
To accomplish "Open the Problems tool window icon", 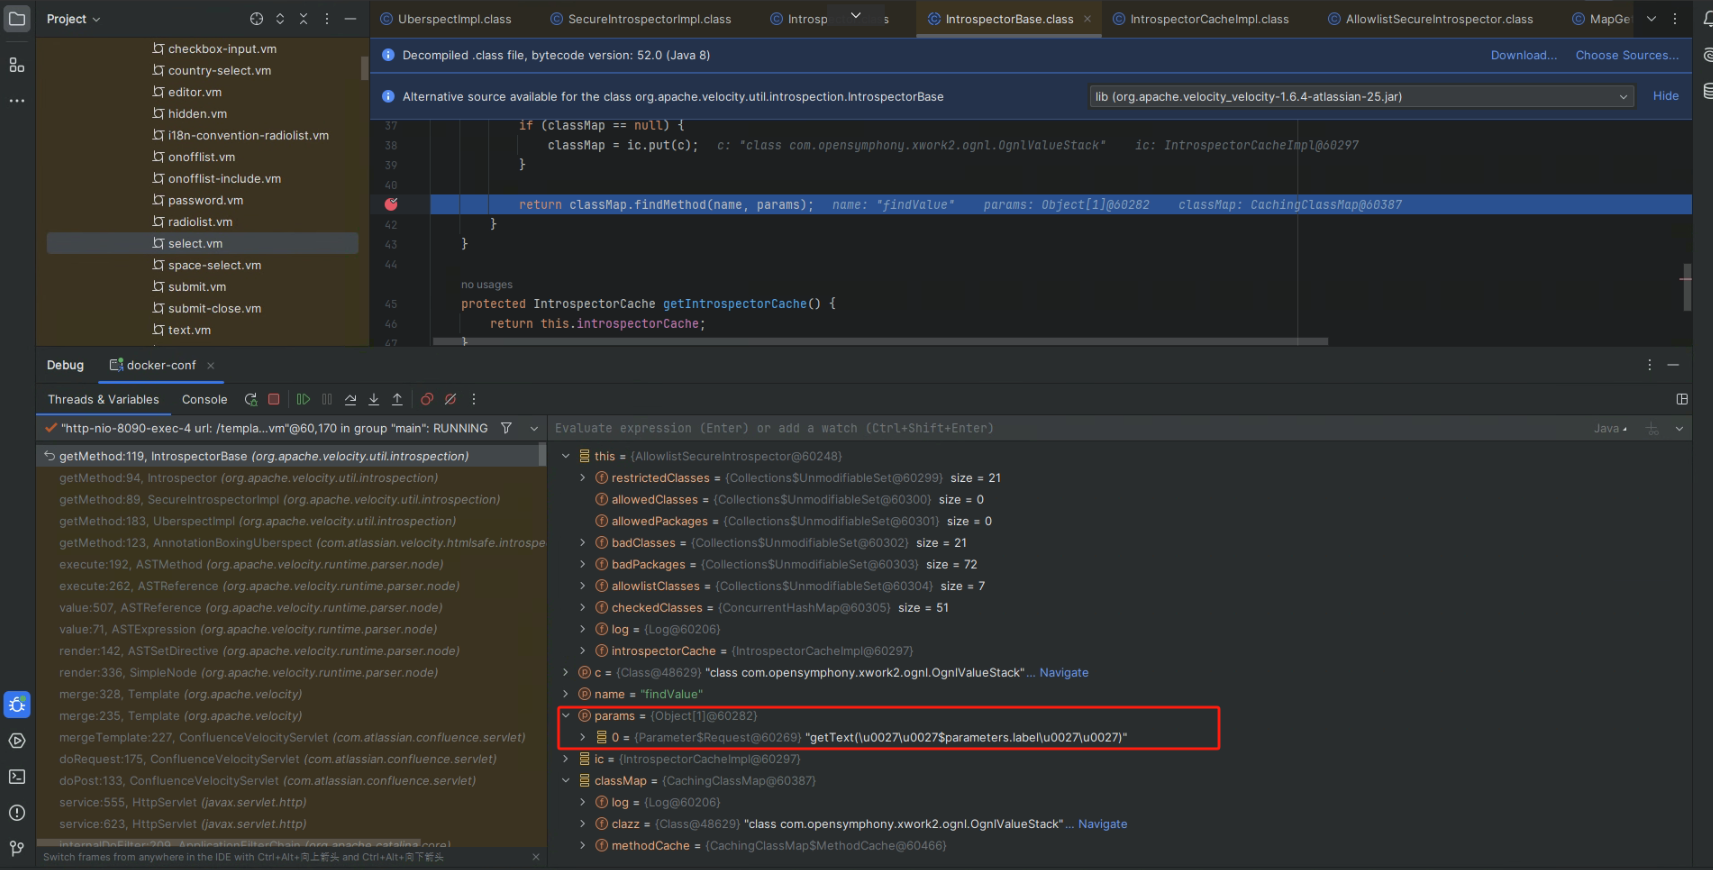I will [17, 813].
